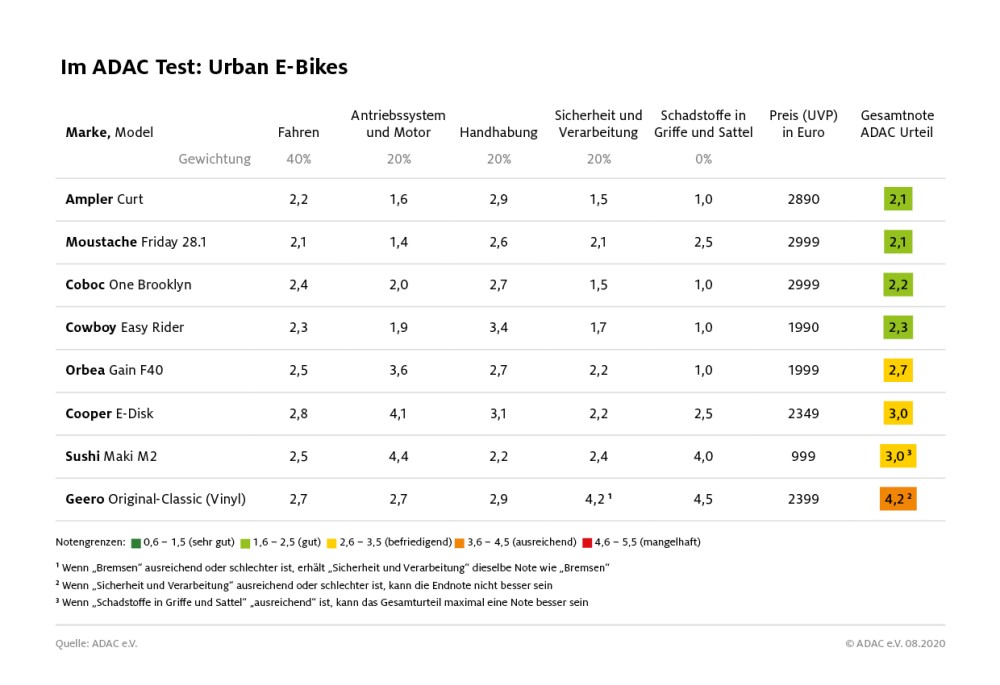Click the dark green 'sehr gut' legend square
1000x685 pixels.
pyautogui.click(x=134, y=542)
